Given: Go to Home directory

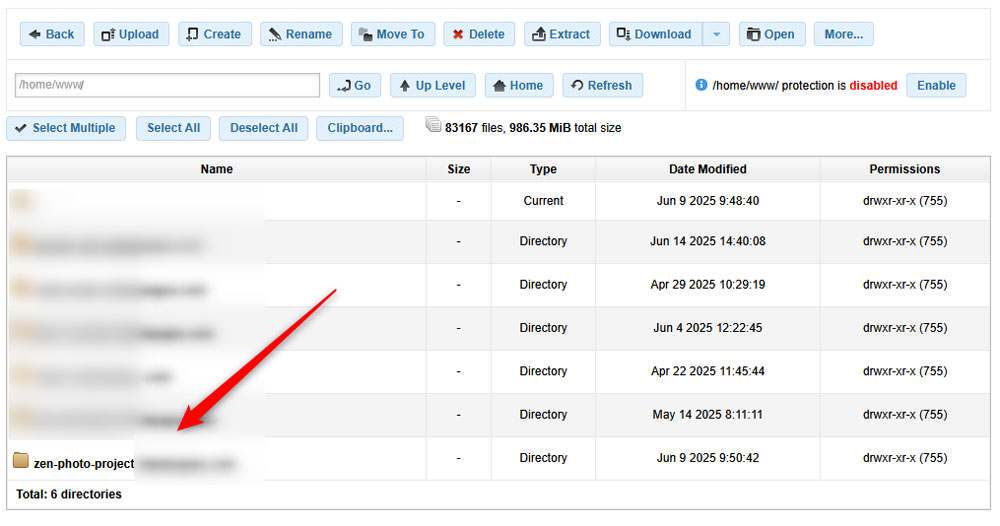Looking at the screenshot, I should (x=518, y=85).
